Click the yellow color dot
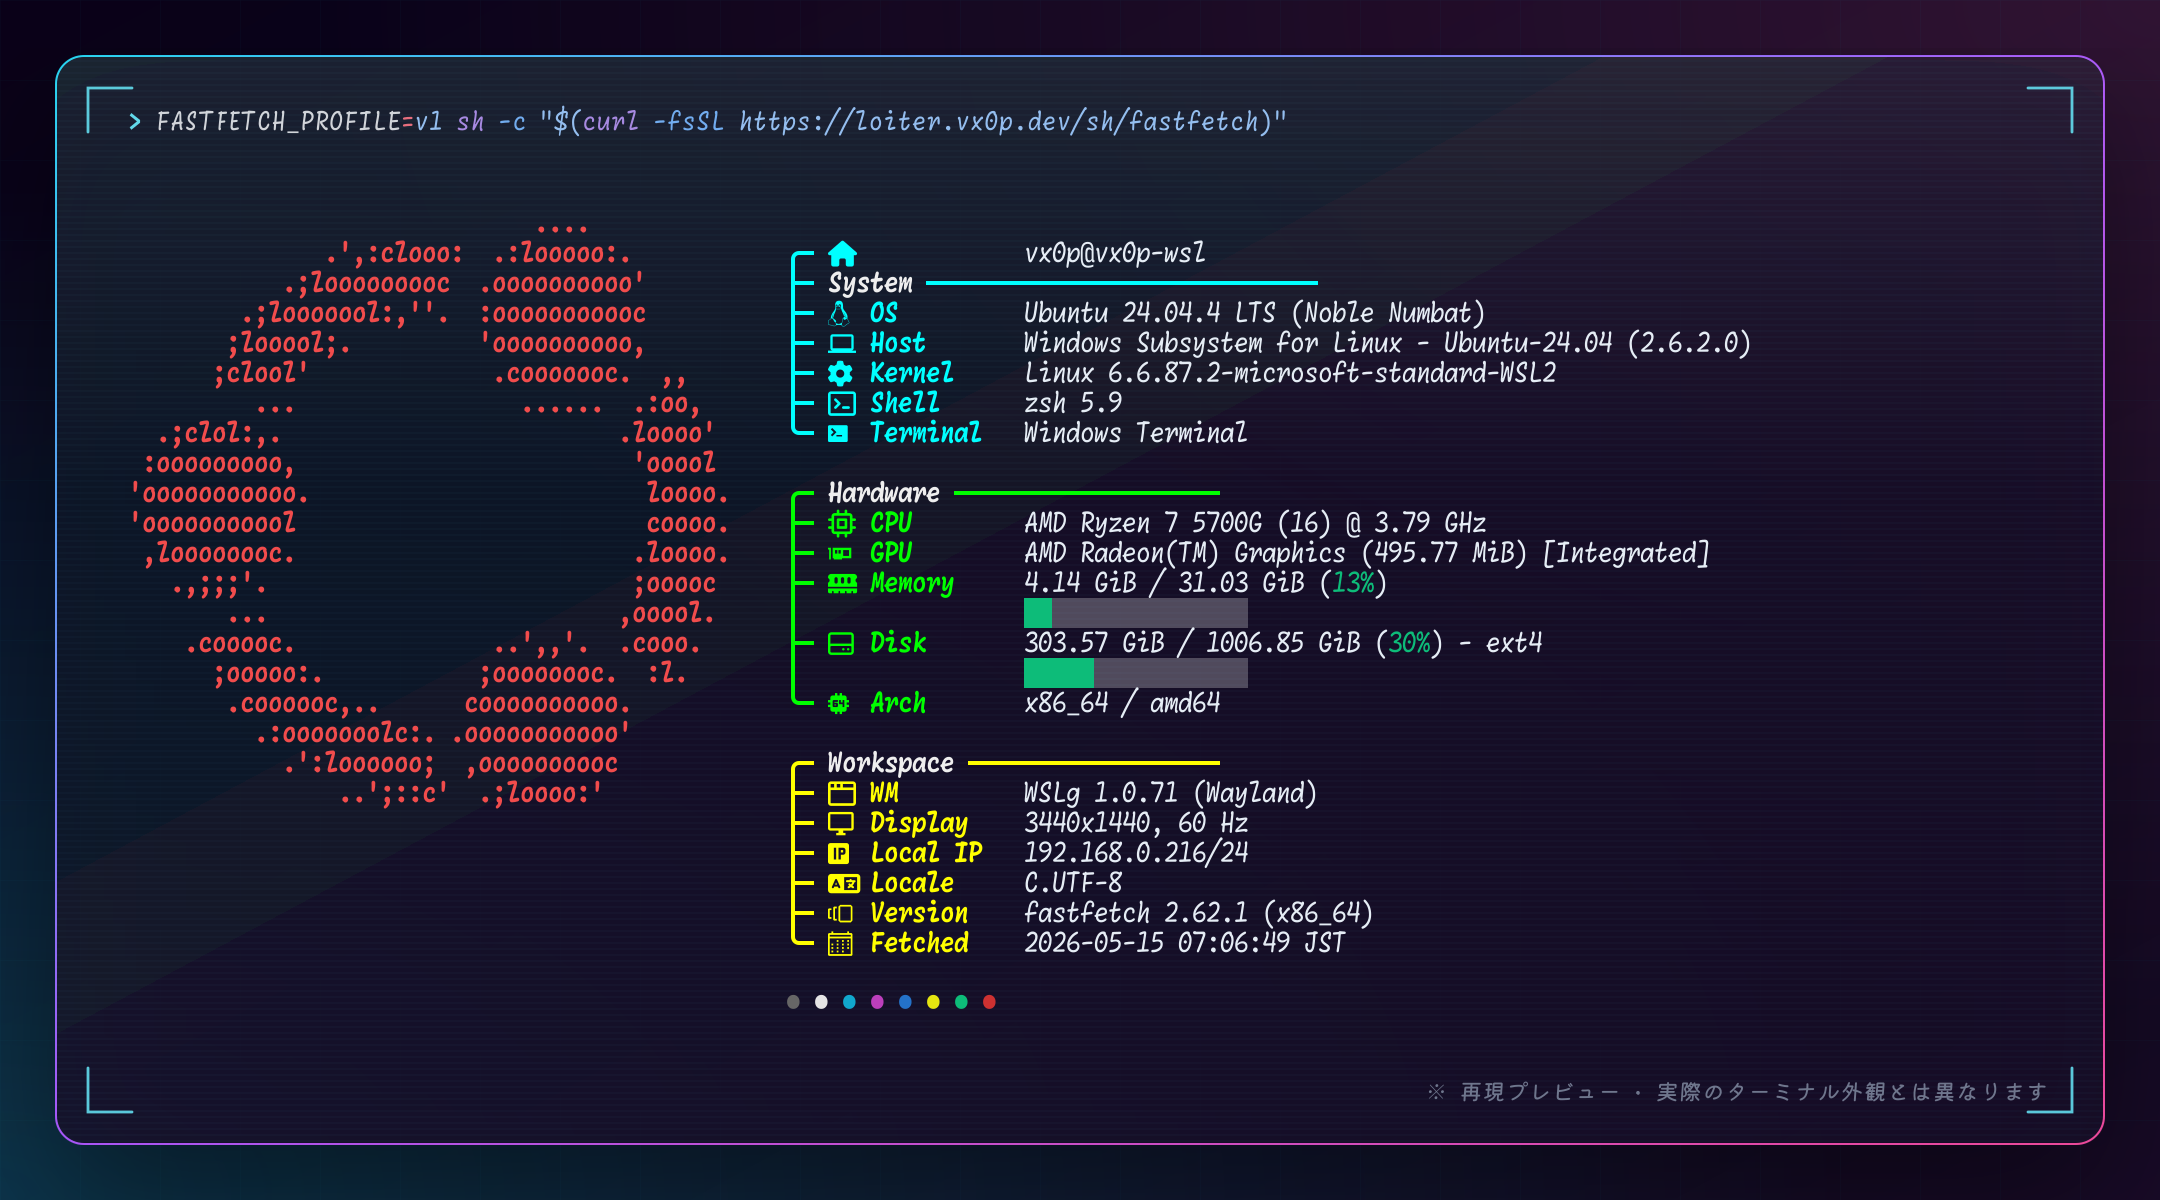Viewport: 2160px width, 1200px height. point(933,1002)
